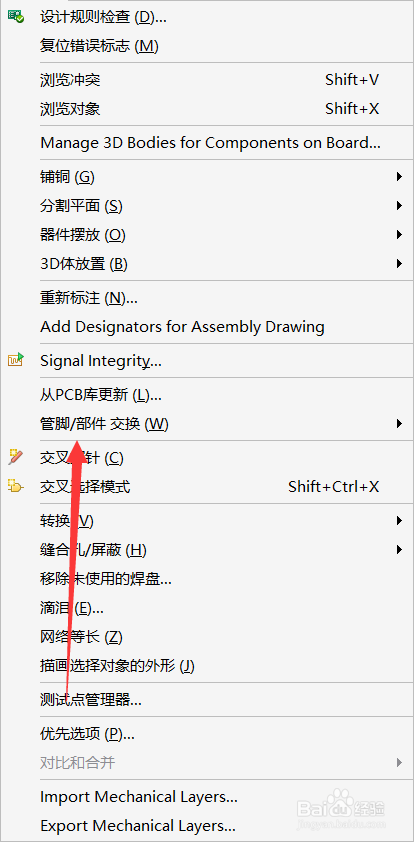Select 复位错误标志 (M) menu entry
Screen dimensions: 414x842
[207, 46]
